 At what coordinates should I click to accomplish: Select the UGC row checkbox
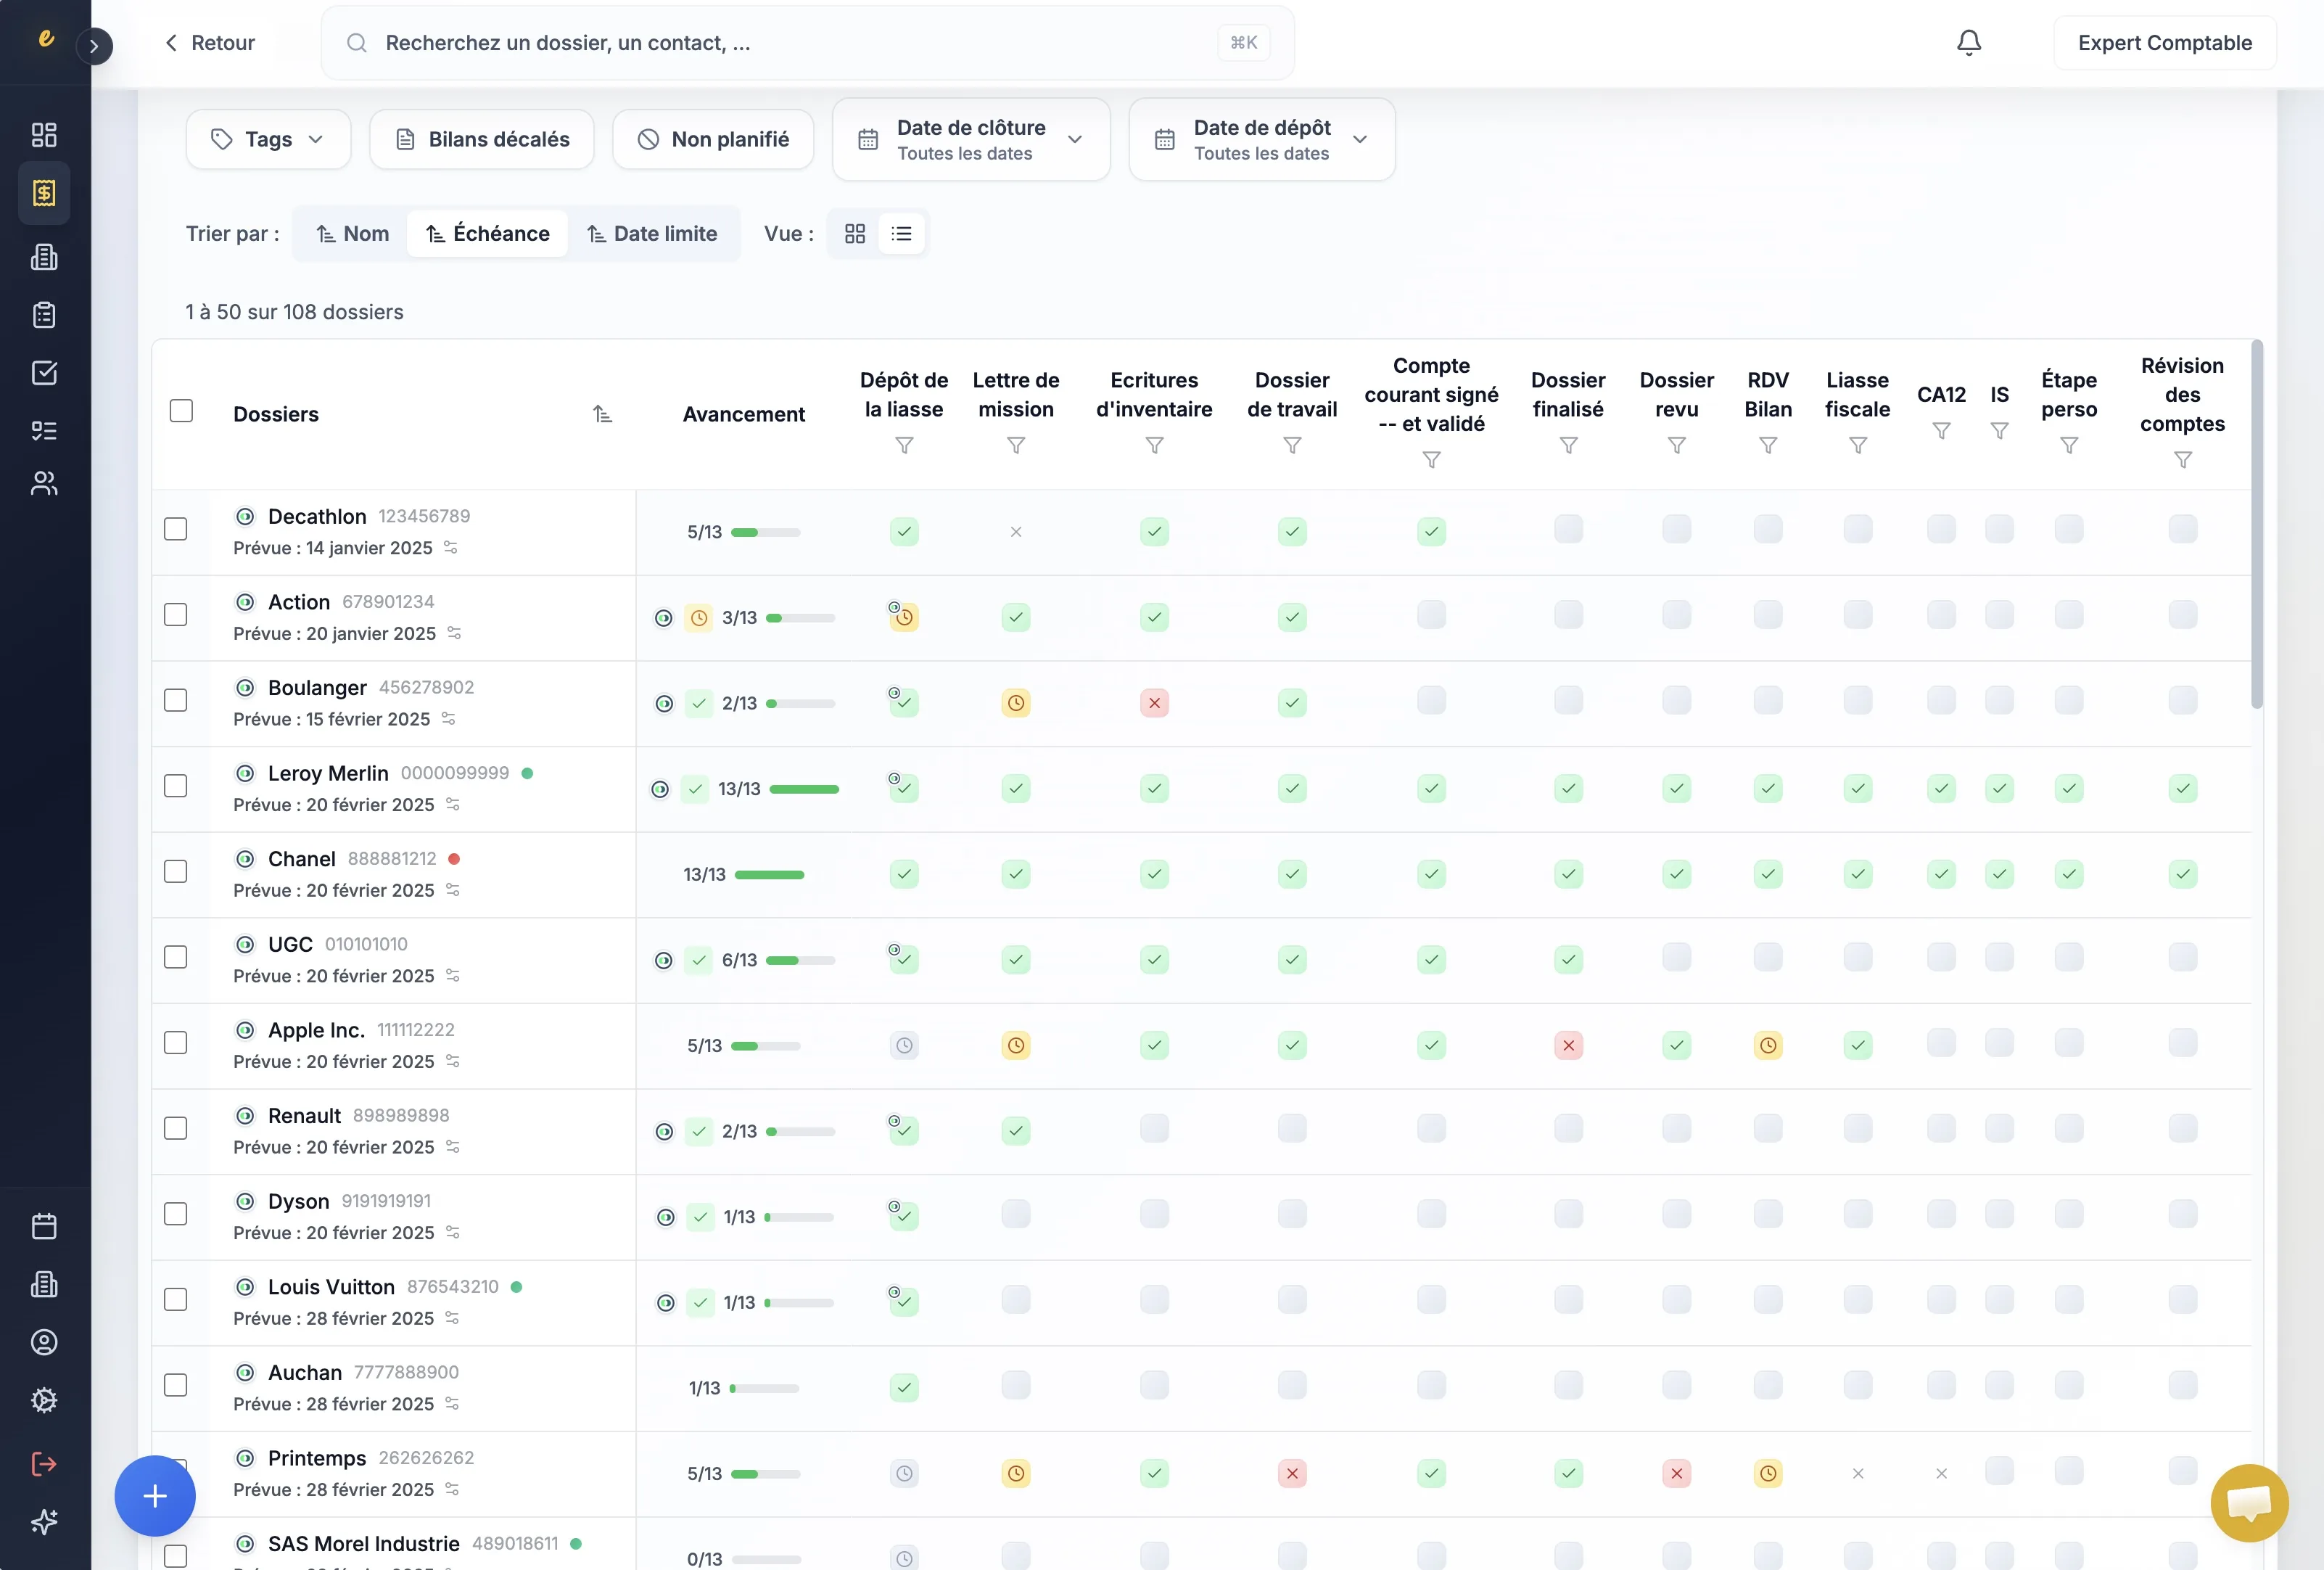176,957
